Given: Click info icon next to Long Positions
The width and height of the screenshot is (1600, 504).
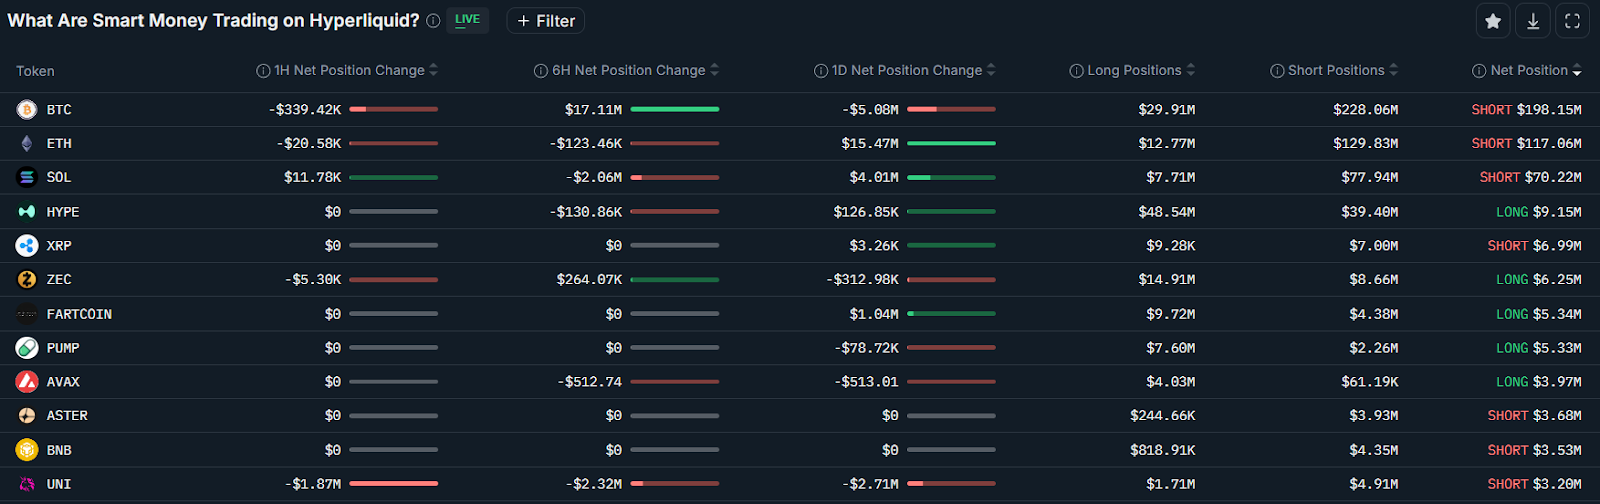Looking at the screenshot, I should point(1076,71).
